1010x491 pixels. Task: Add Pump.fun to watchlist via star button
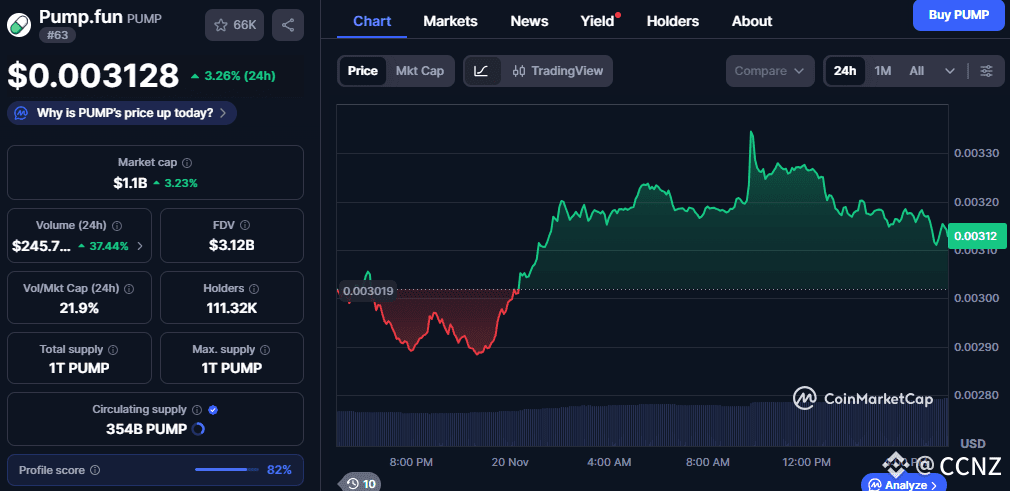tap(234, 25)
